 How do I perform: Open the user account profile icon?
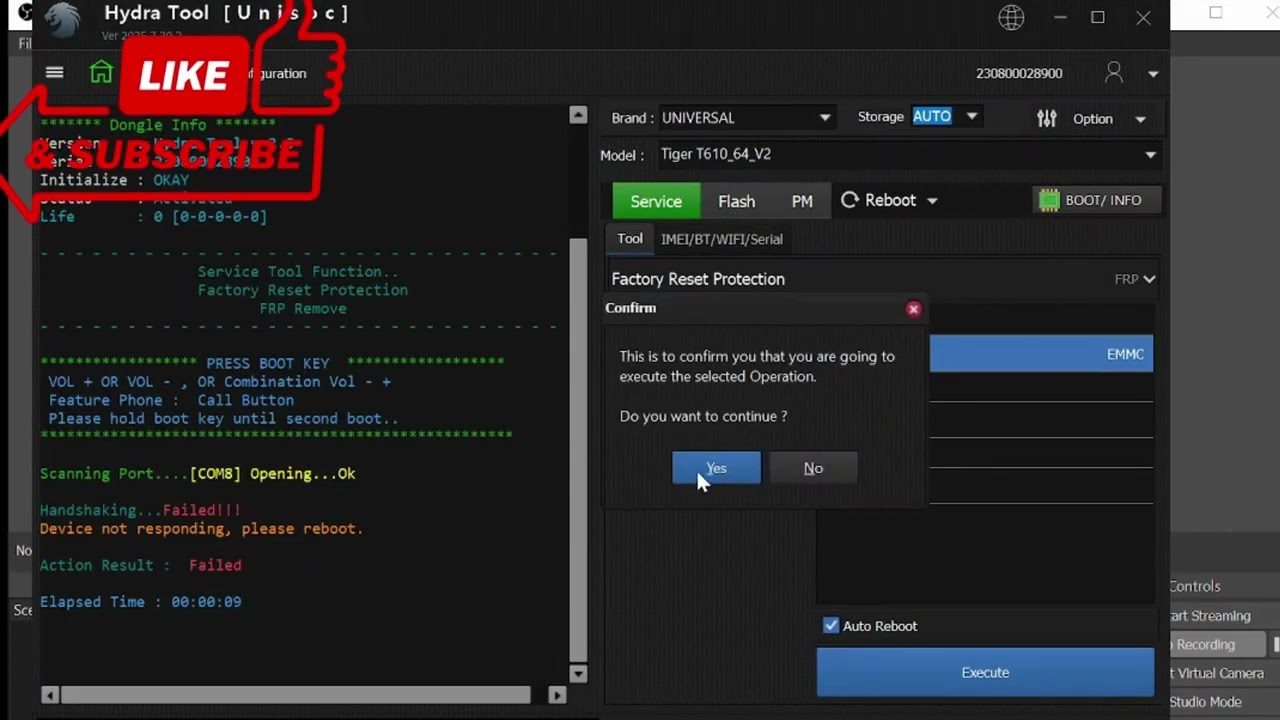coord(1113,73)
